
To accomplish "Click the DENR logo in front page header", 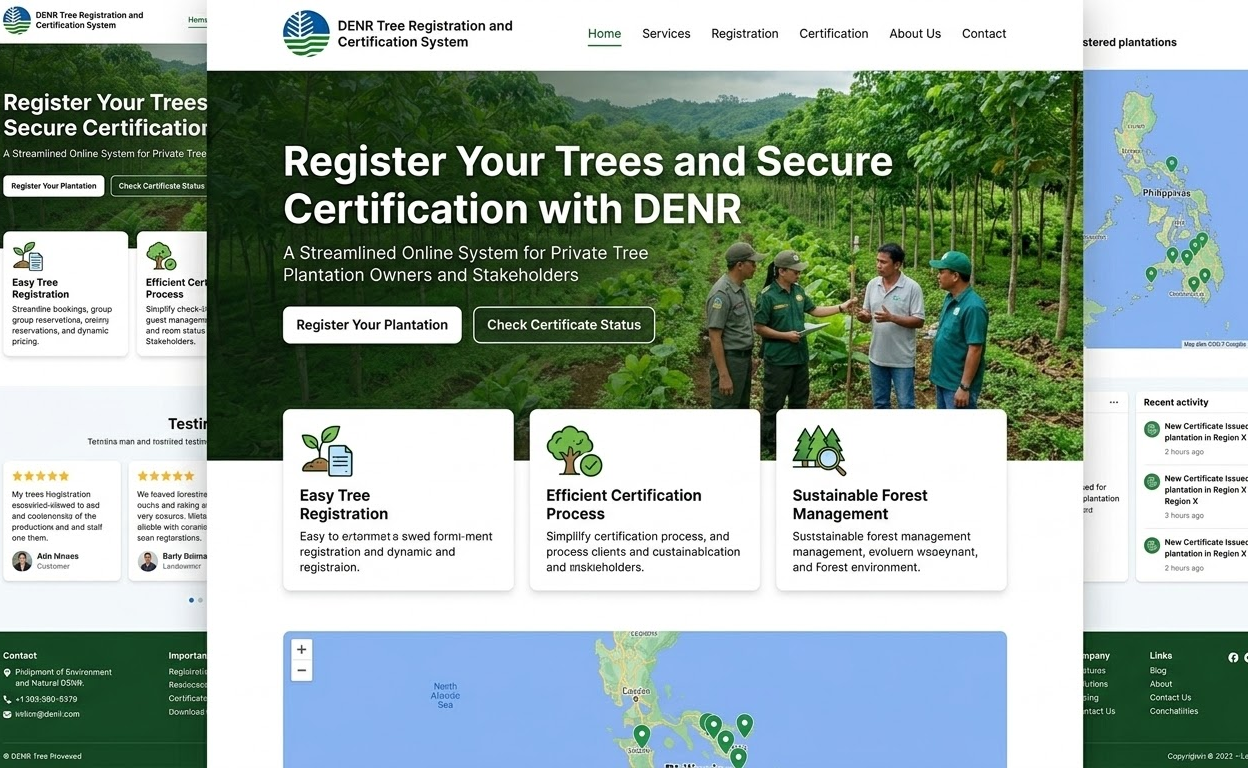I will pyautogui.click(x=306, y=33).
